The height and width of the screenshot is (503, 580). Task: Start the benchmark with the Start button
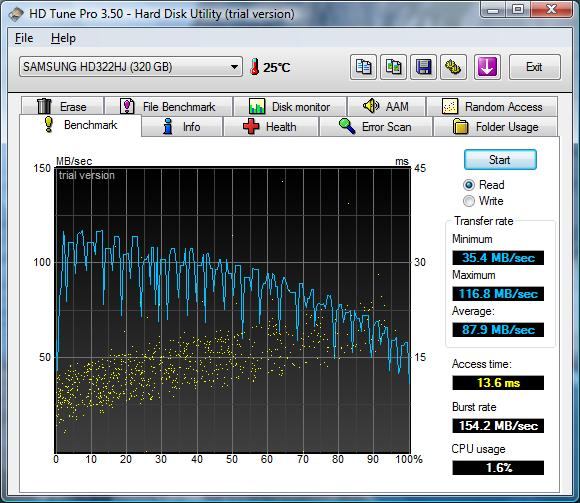pyautogui.click(x=500, y=160)
